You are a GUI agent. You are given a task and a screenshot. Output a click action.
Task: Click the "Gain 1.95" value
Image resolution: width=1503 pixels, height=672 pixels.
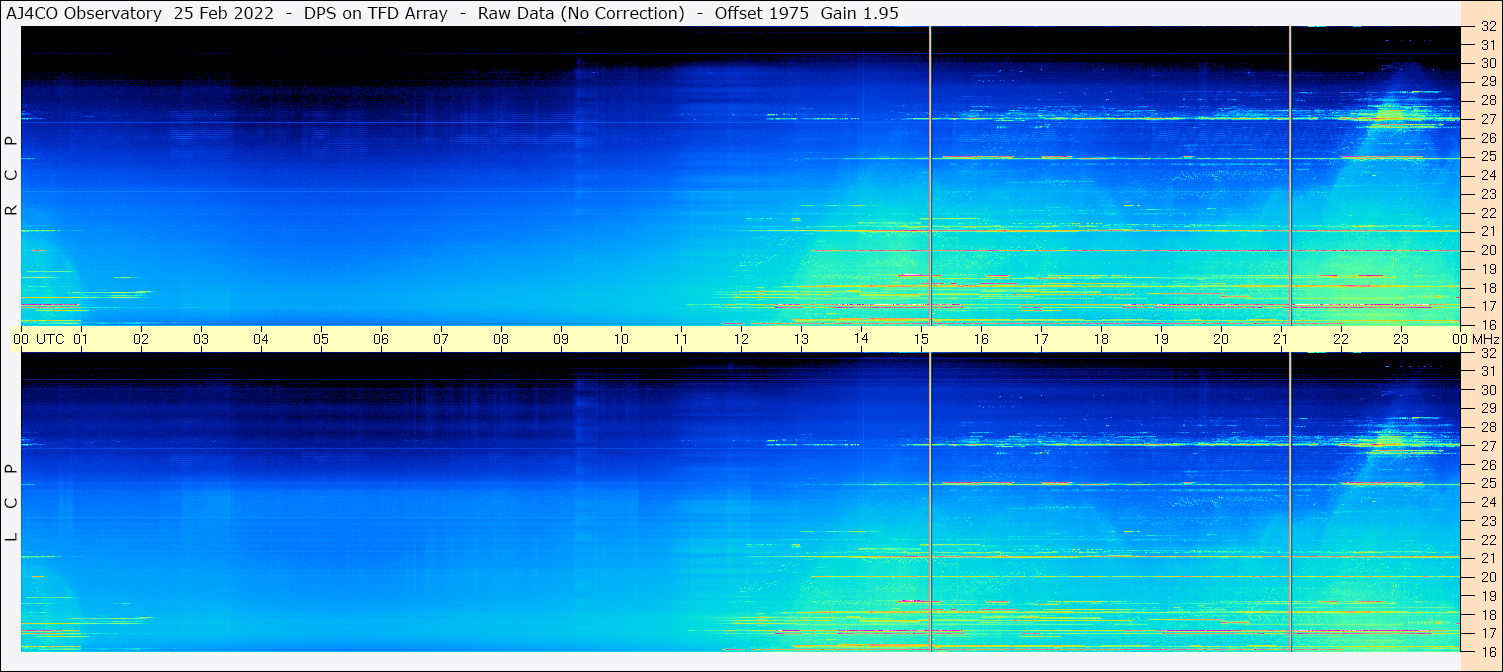pyautogui.click(x=859, y=14)
